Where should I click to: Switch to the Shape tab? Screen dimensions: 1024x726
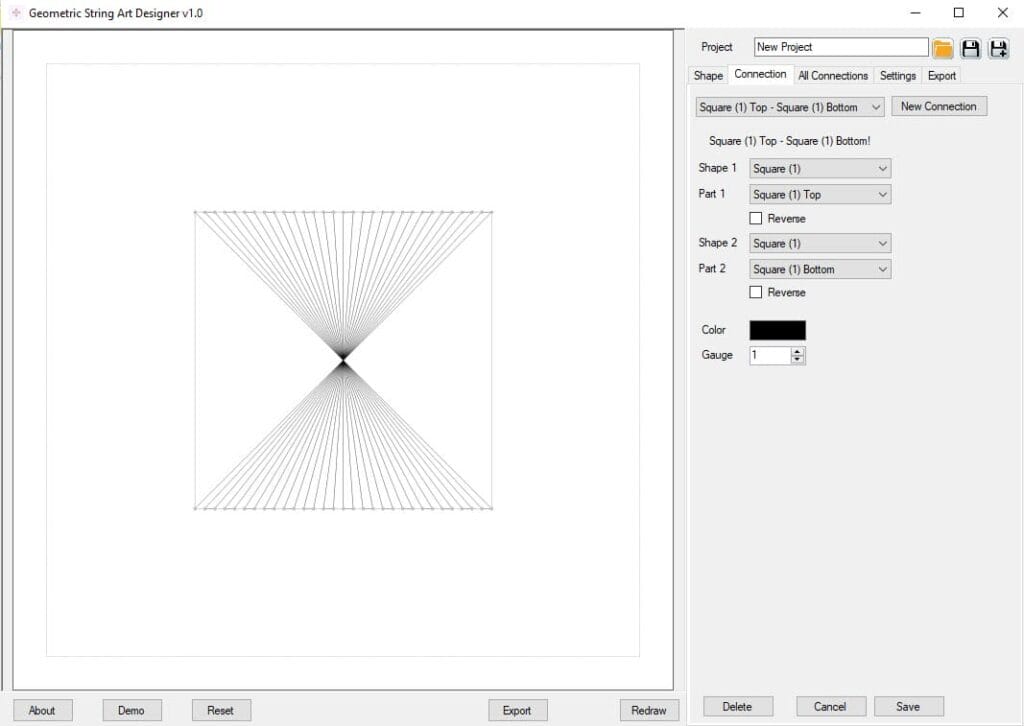pyautogui.click(x=708, y=76)
